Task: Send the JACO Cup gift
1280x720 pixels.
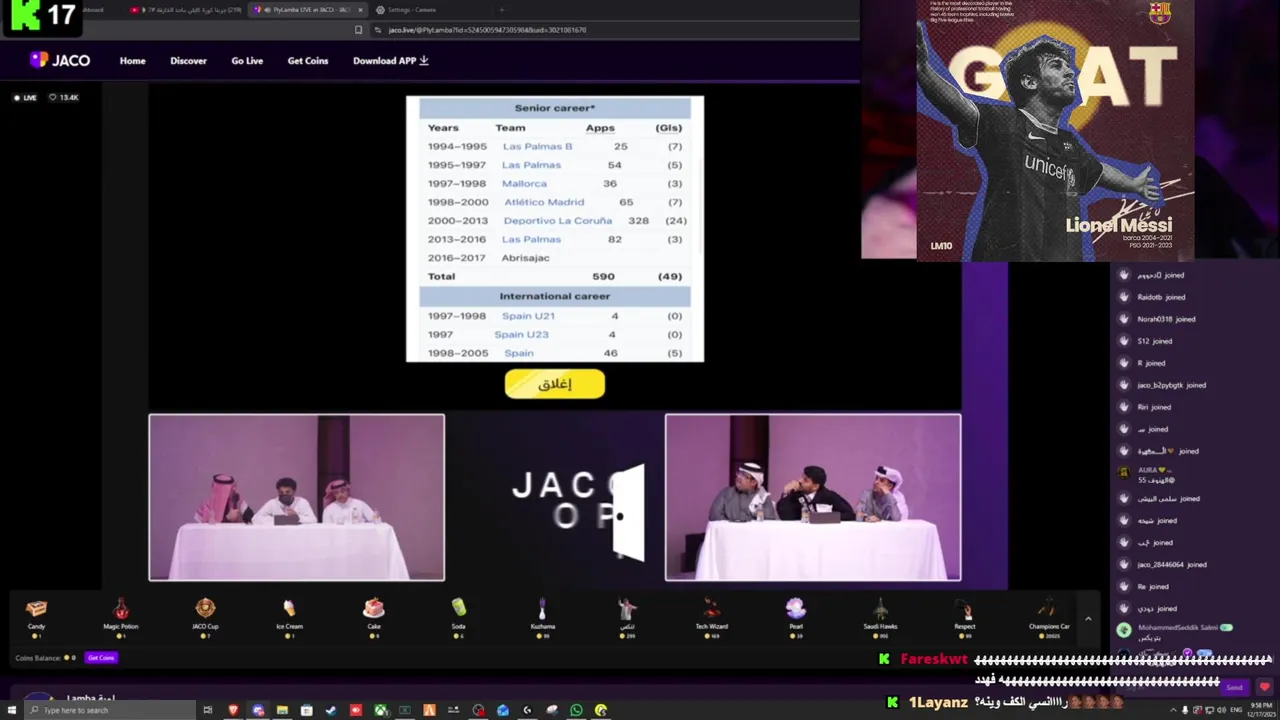Action: [x=205, y=614]
